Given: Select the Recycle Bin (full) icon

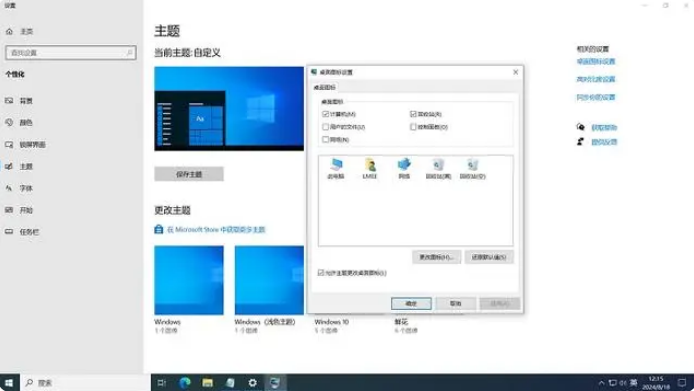Looking at the screenshot, I should click(x=438, y=168).
